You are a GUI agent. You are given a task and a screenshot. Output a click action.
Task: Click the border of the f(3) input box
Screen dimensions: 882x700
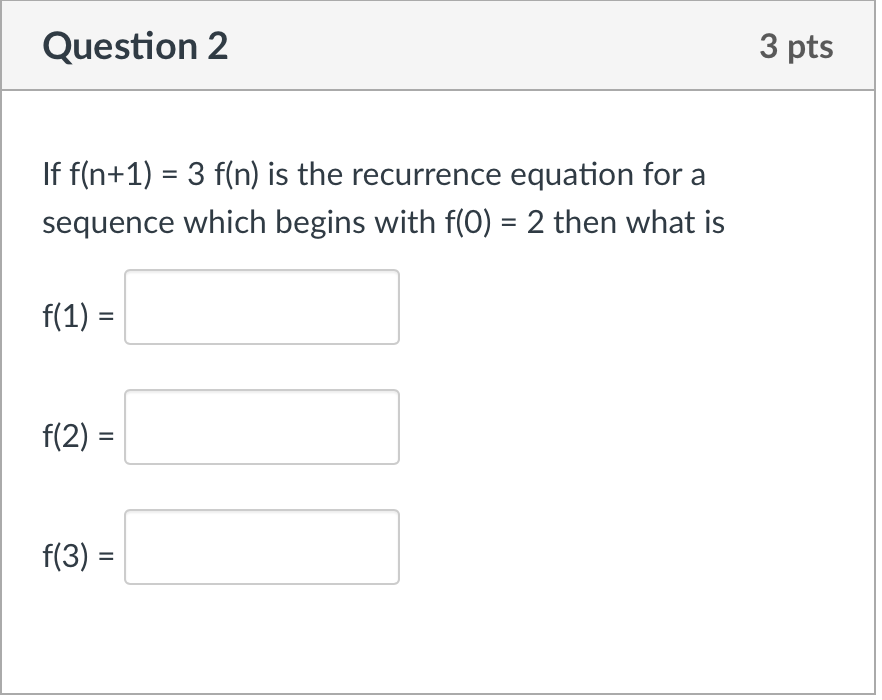click(261, 510)
